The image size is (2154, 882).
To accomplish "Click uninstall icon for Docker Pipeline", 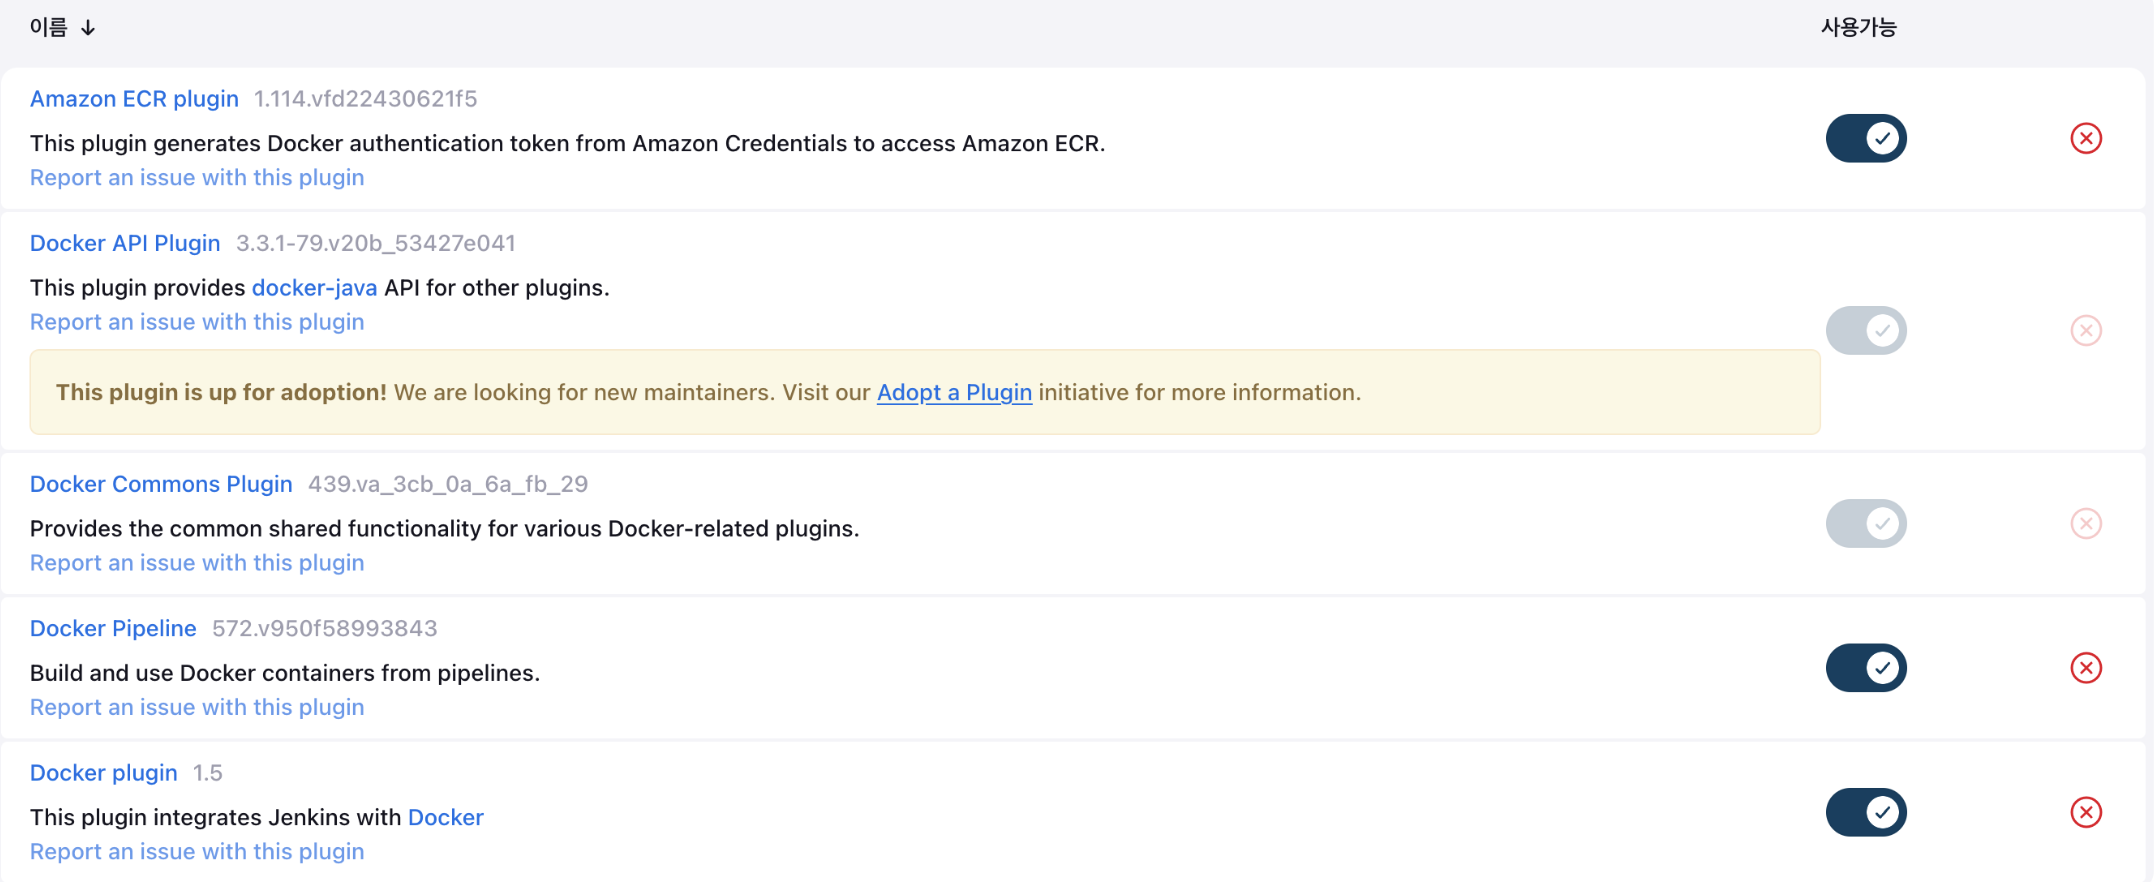I will [2085, 668].
